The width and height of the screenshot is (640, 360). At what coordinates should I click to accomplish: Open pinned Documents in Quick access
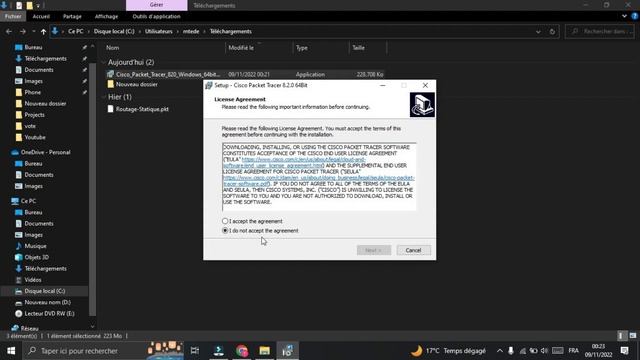39,70
